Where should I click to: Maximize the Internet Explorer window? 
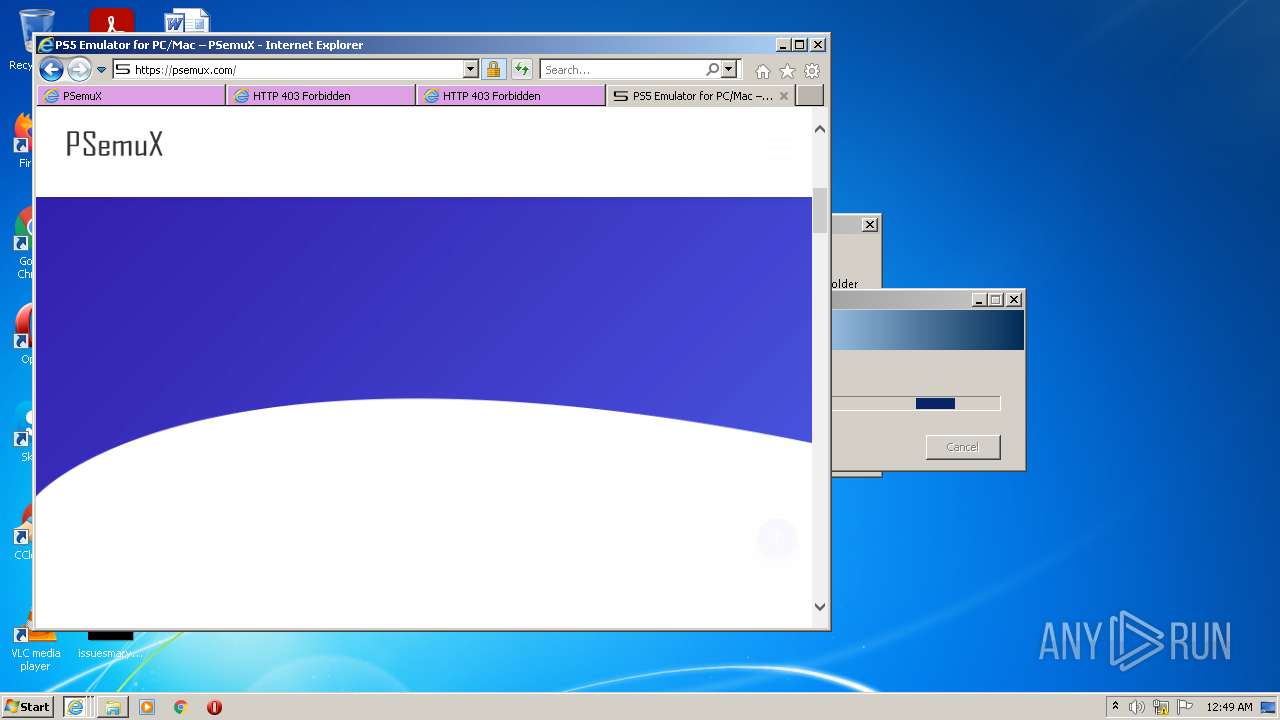tap(799, 45)
